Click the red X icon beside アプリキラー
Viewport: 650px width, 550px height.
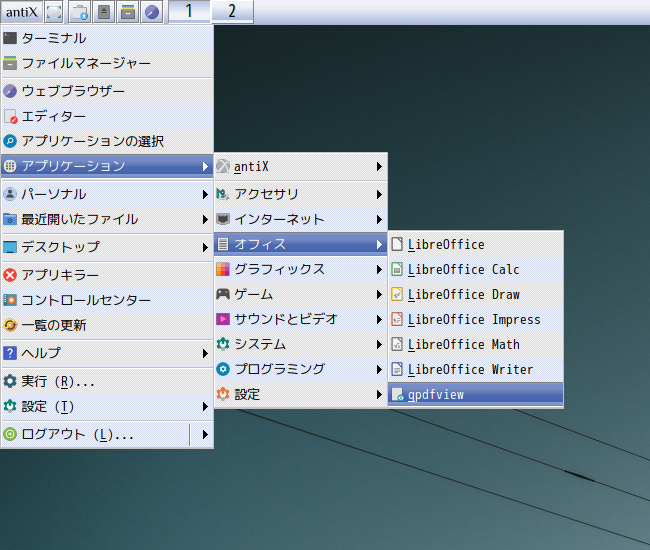[x=10, y=275]
